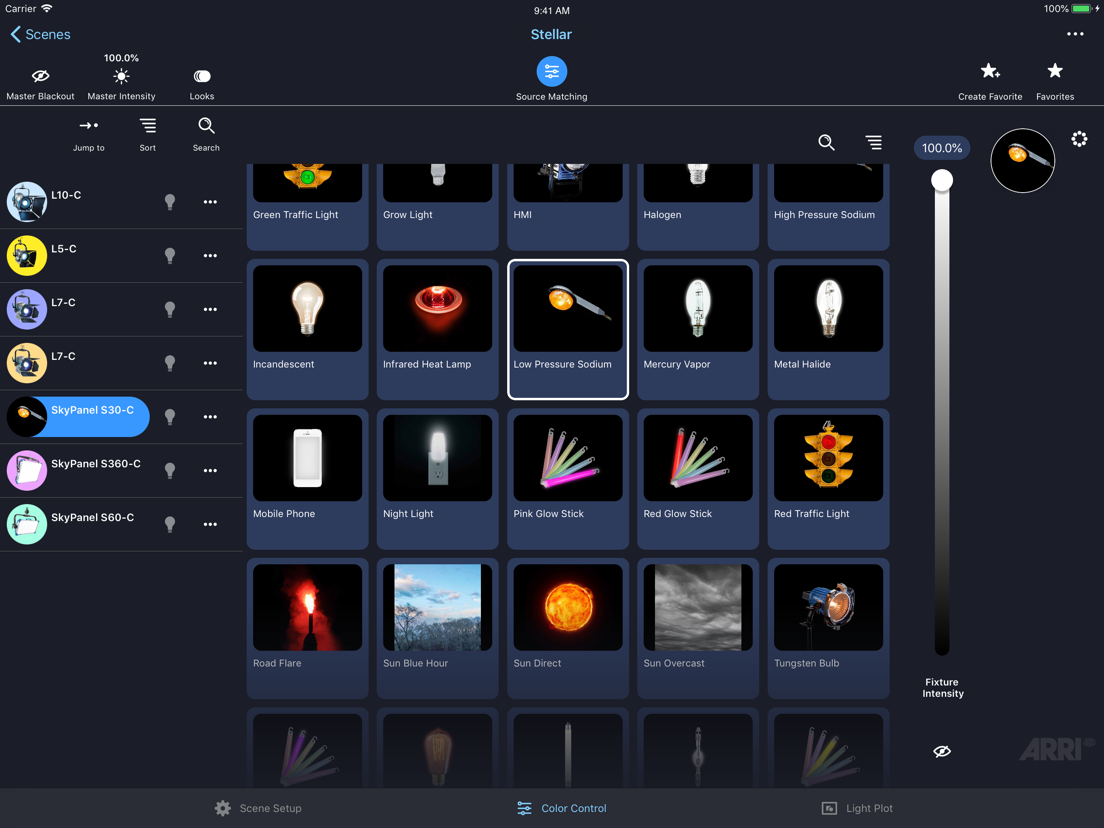The height and width of the screenshot is (828, 1104).
Task: Toggle the L10-C bulb on/off
Action: point(170,202)
